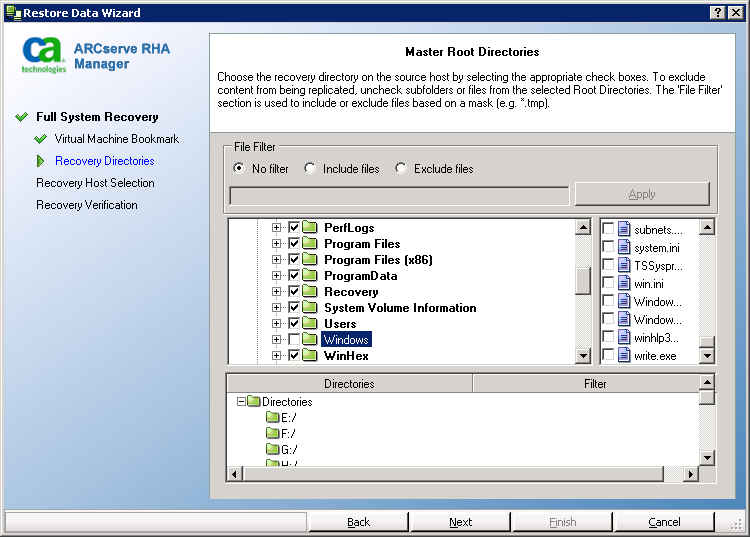Screen dimensions: 750x537
Task: Click the Next button
Action: pyautogui.click(x=460, y=522)
